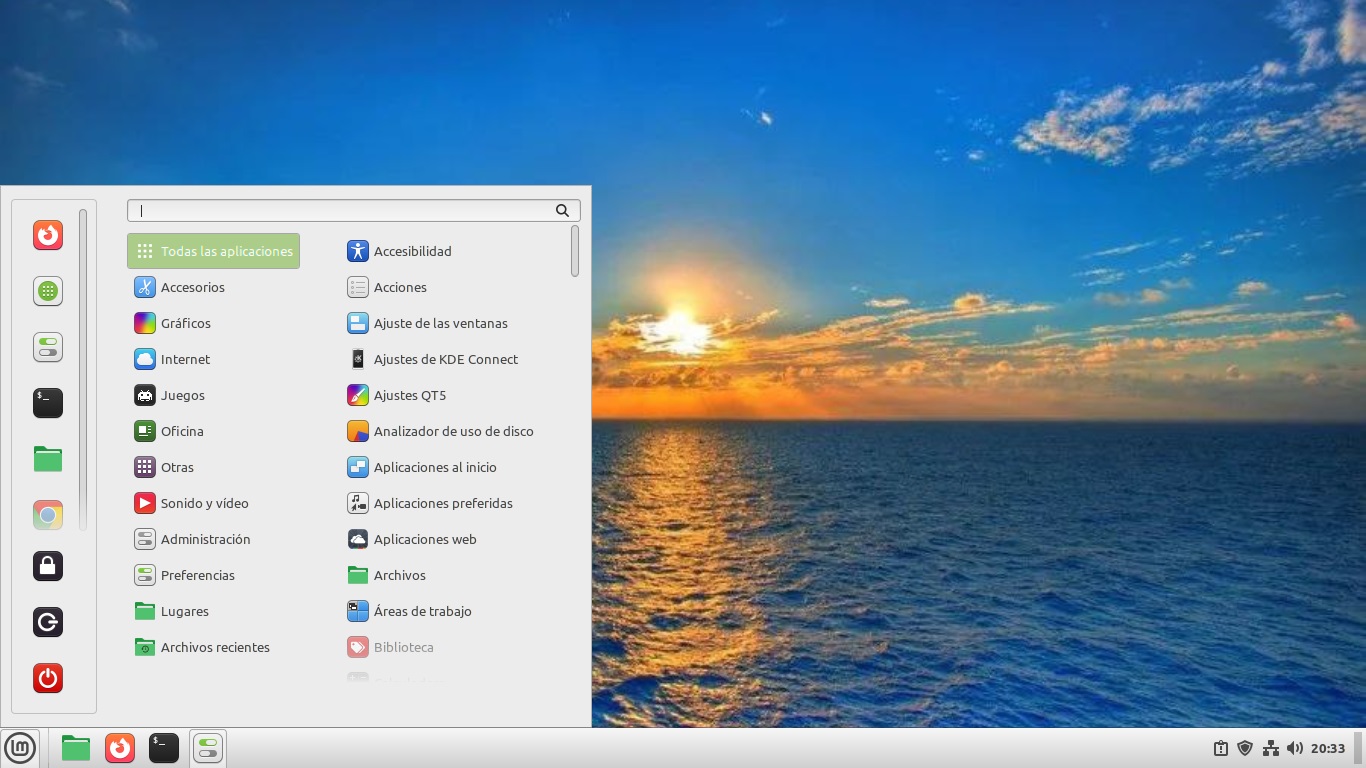This screenshot has height=768, width=1366.
Task: Launch Firefox from menu favorites sidebar
Action: pyautogui.click(x=48, y=235)
